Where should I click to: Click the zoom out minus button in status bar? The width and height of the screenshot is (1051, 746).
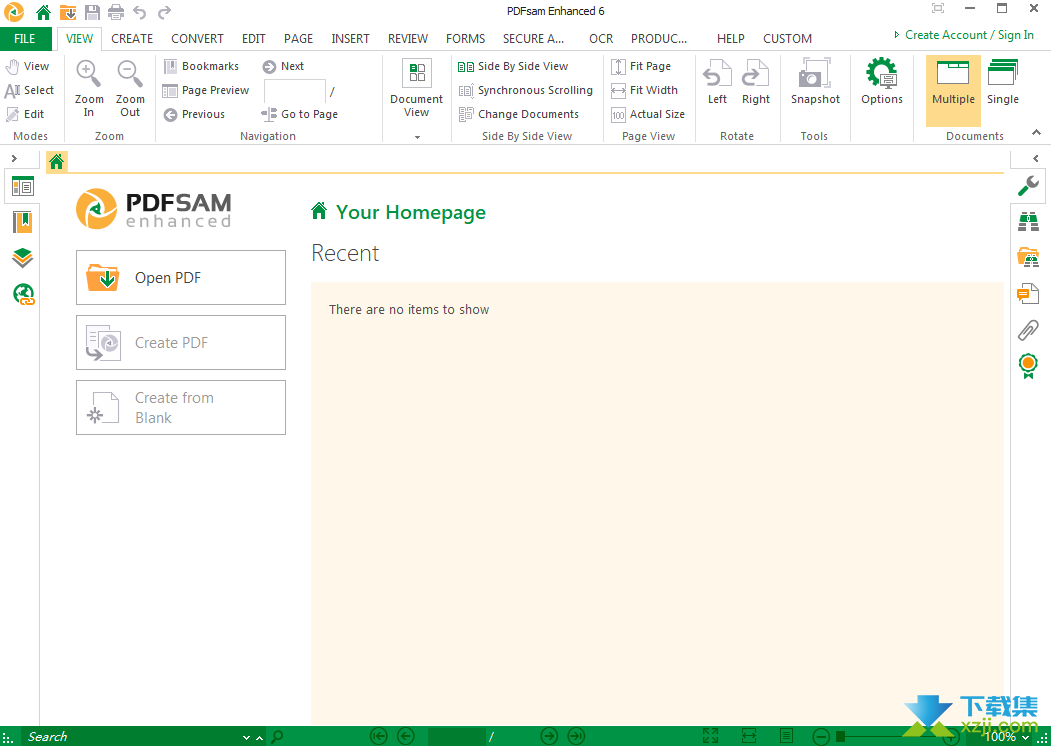[821, 737]
